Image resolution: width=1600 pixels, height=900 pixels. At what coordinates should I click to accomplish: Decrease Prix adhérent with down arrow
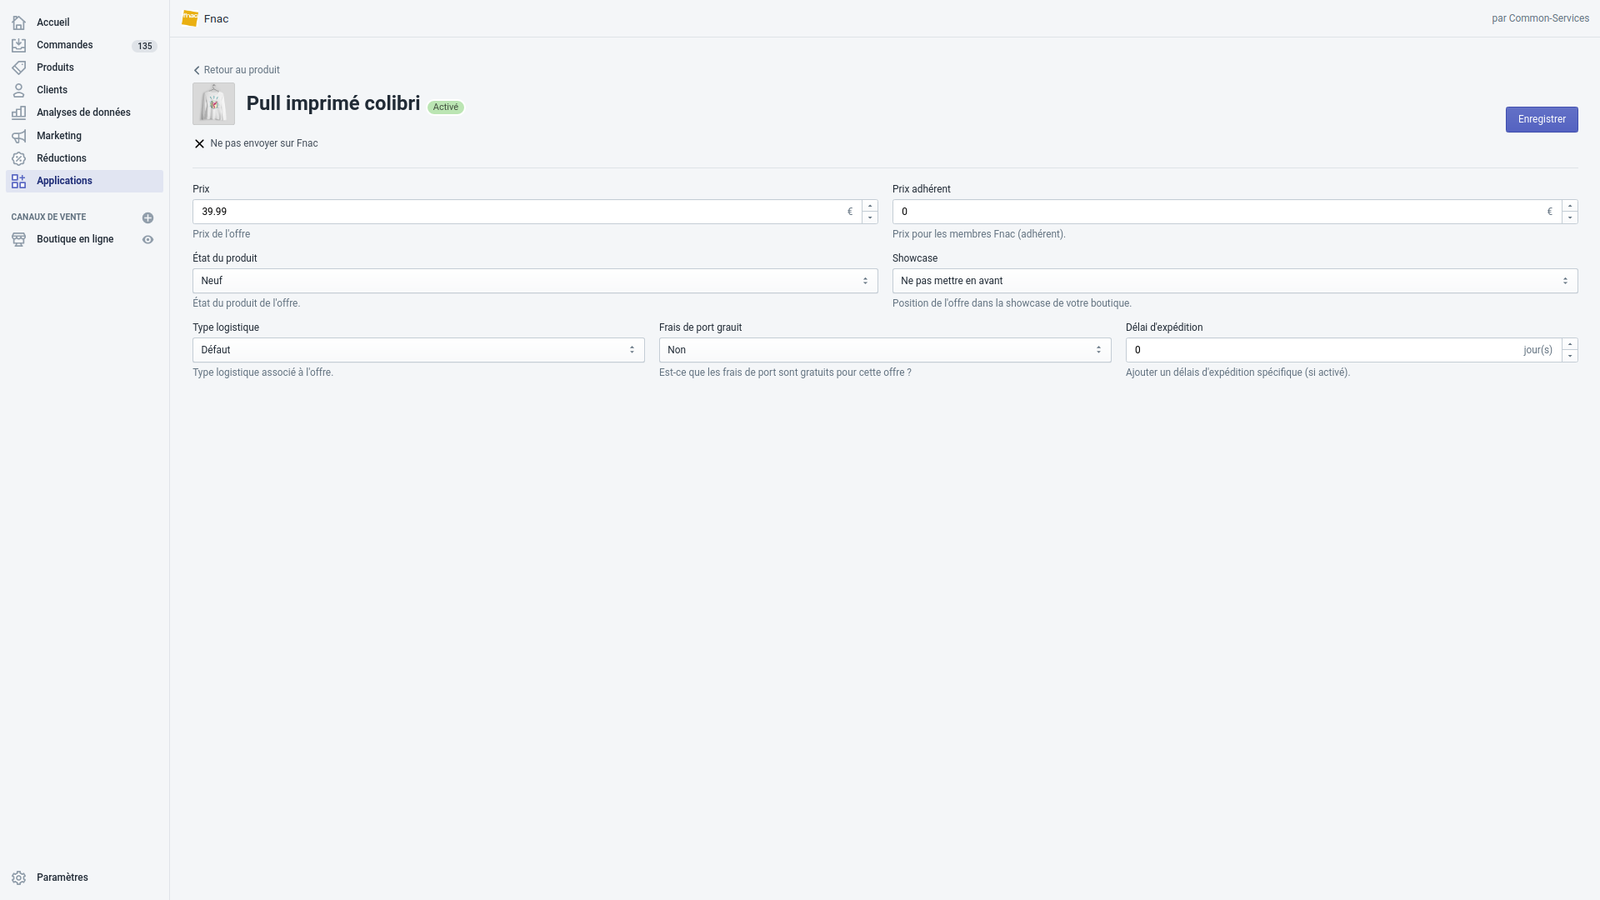click(x=1570, y=218)
